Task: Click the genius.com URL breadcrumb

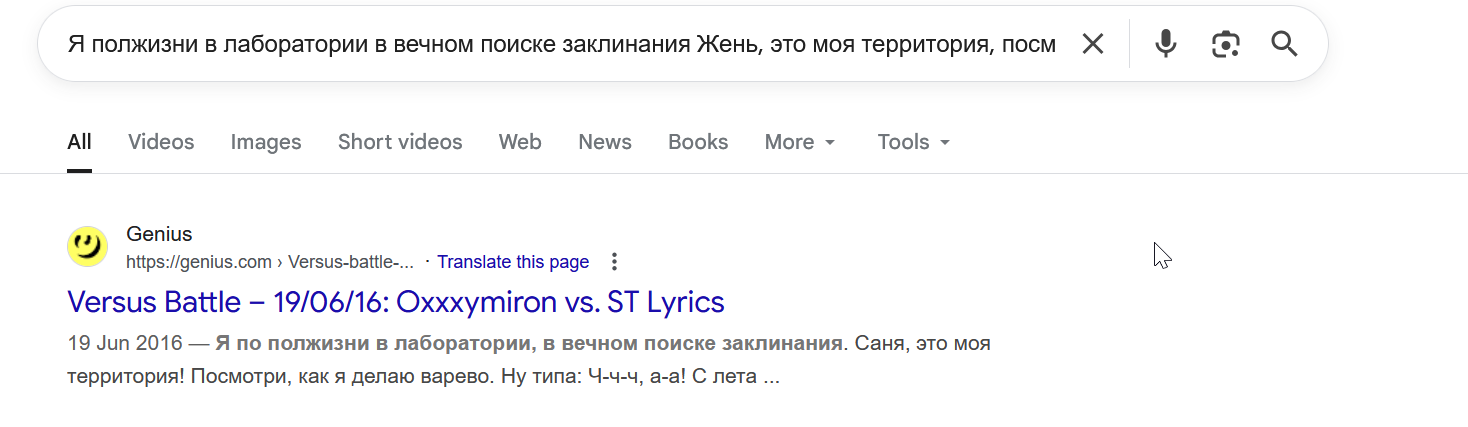Action: click(x=270, y=262)
